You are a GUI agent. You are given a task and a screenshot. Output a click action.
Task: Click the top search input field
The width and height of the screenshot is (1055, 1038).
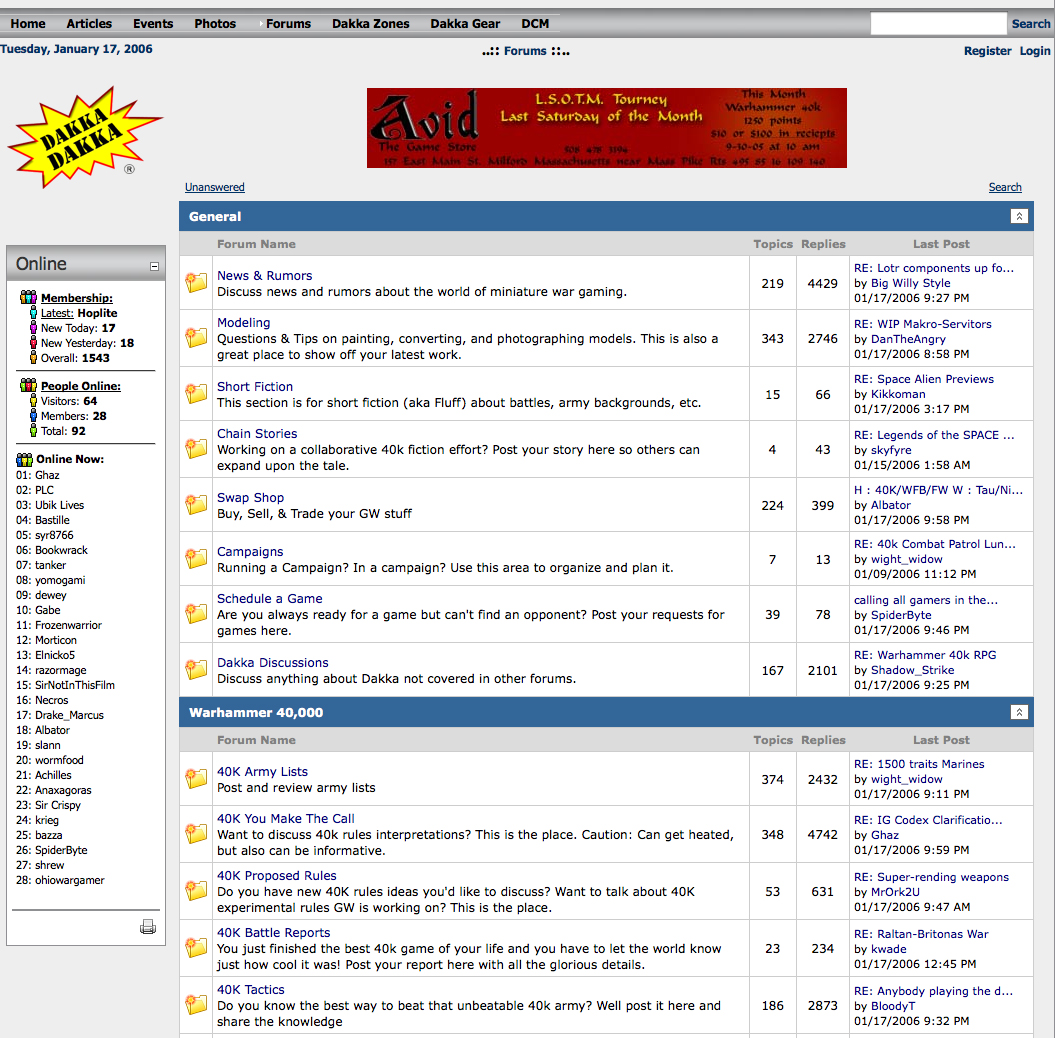[x=938, y=24]
